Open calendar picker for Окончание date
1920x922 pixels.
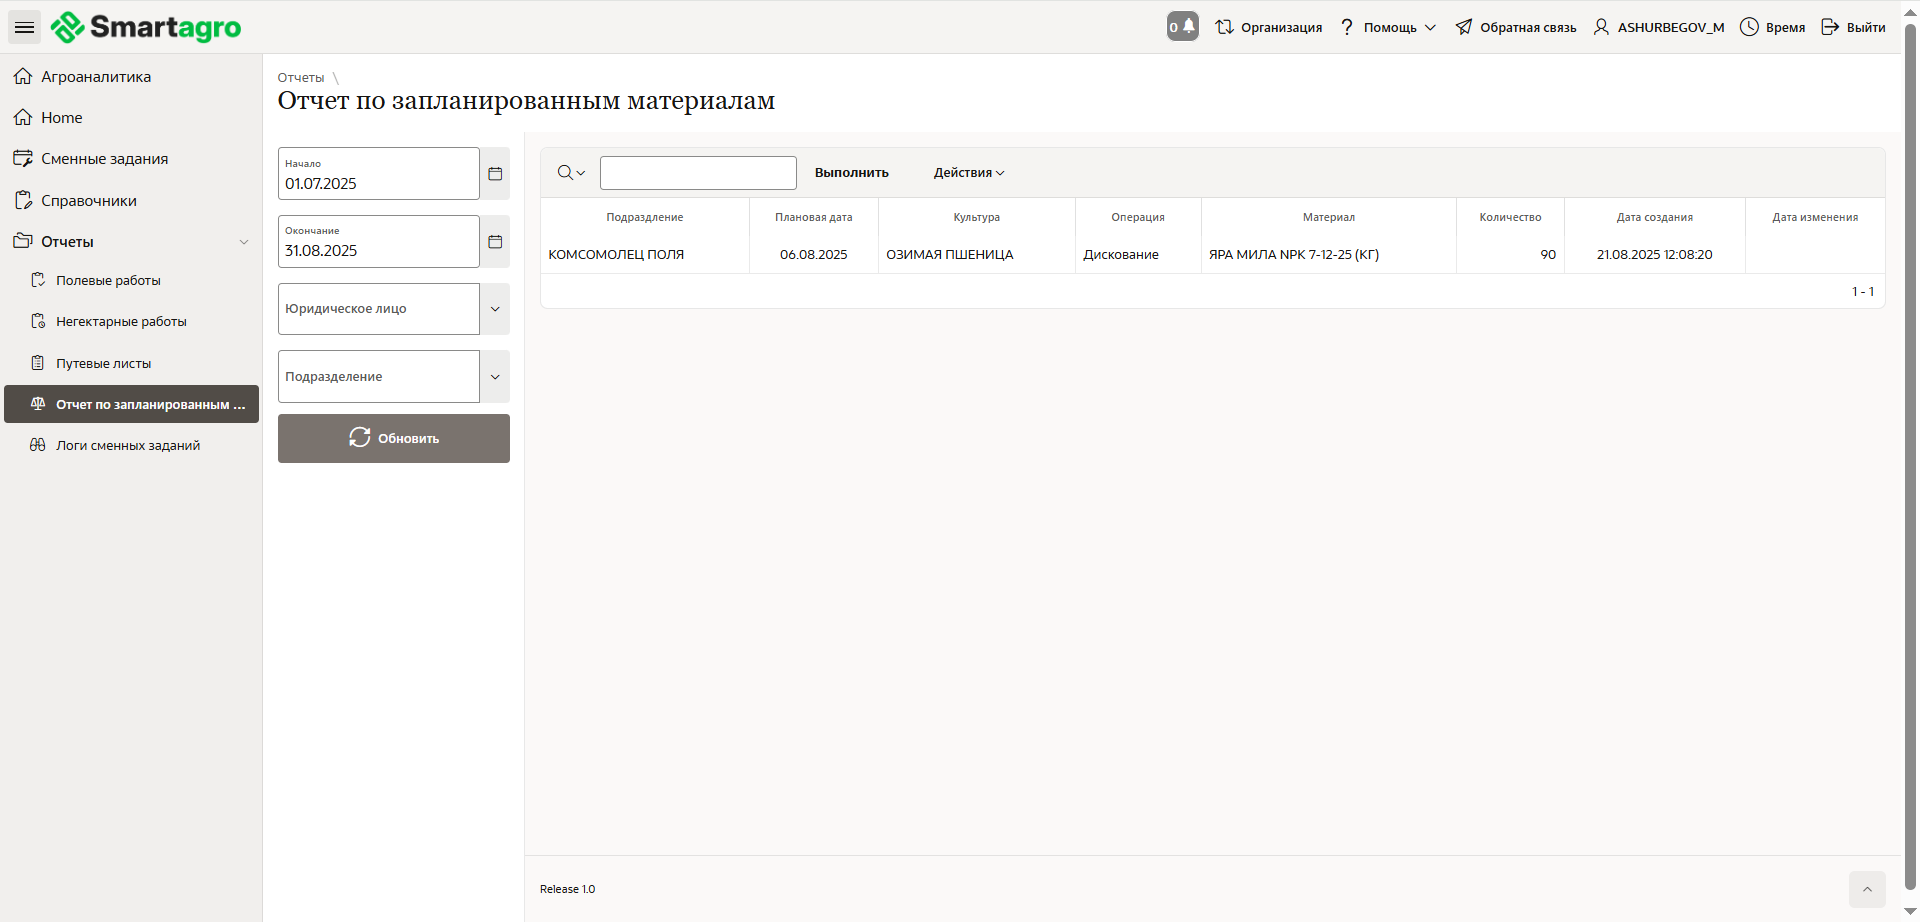[495, 242]
